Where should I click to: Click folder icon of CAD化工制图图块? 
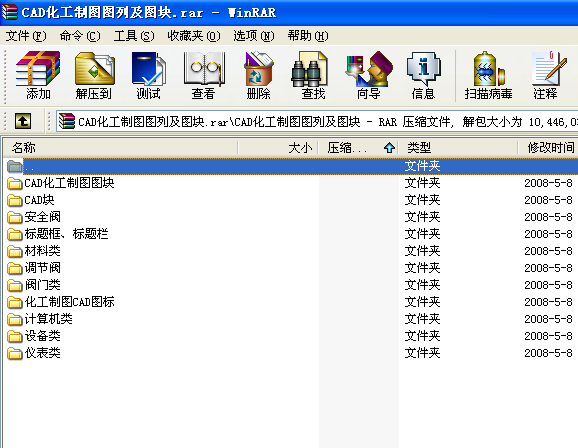coord(15,183)
